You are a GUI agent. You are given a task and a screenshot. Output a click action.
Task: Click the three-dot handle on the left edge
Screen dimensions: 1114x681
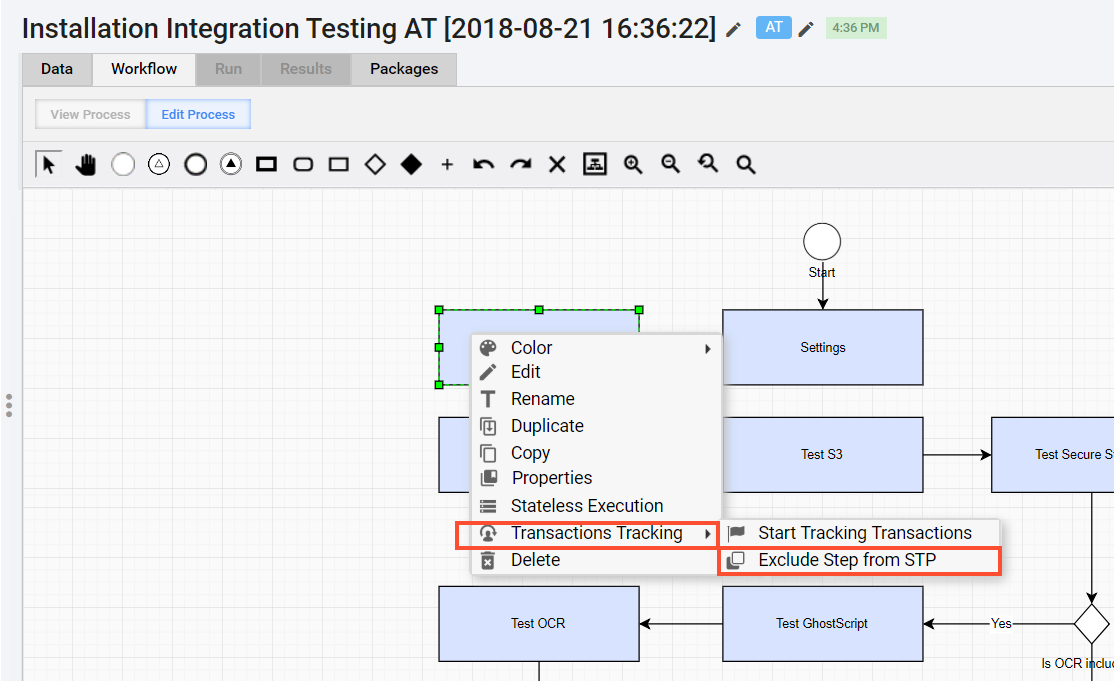pyautogui.click(x=9, y=405)
